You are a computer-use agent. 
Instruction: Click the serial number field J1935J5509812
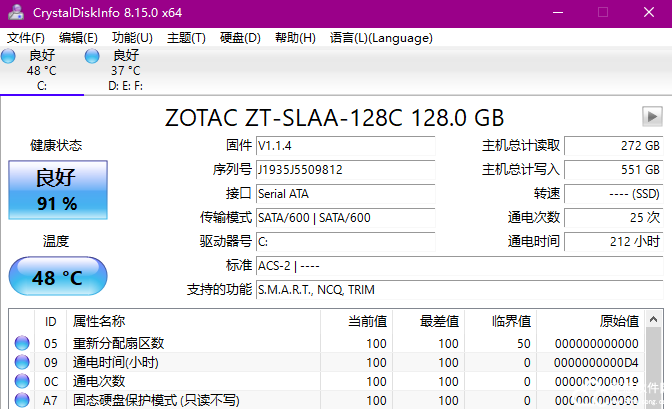coord(345,170)
